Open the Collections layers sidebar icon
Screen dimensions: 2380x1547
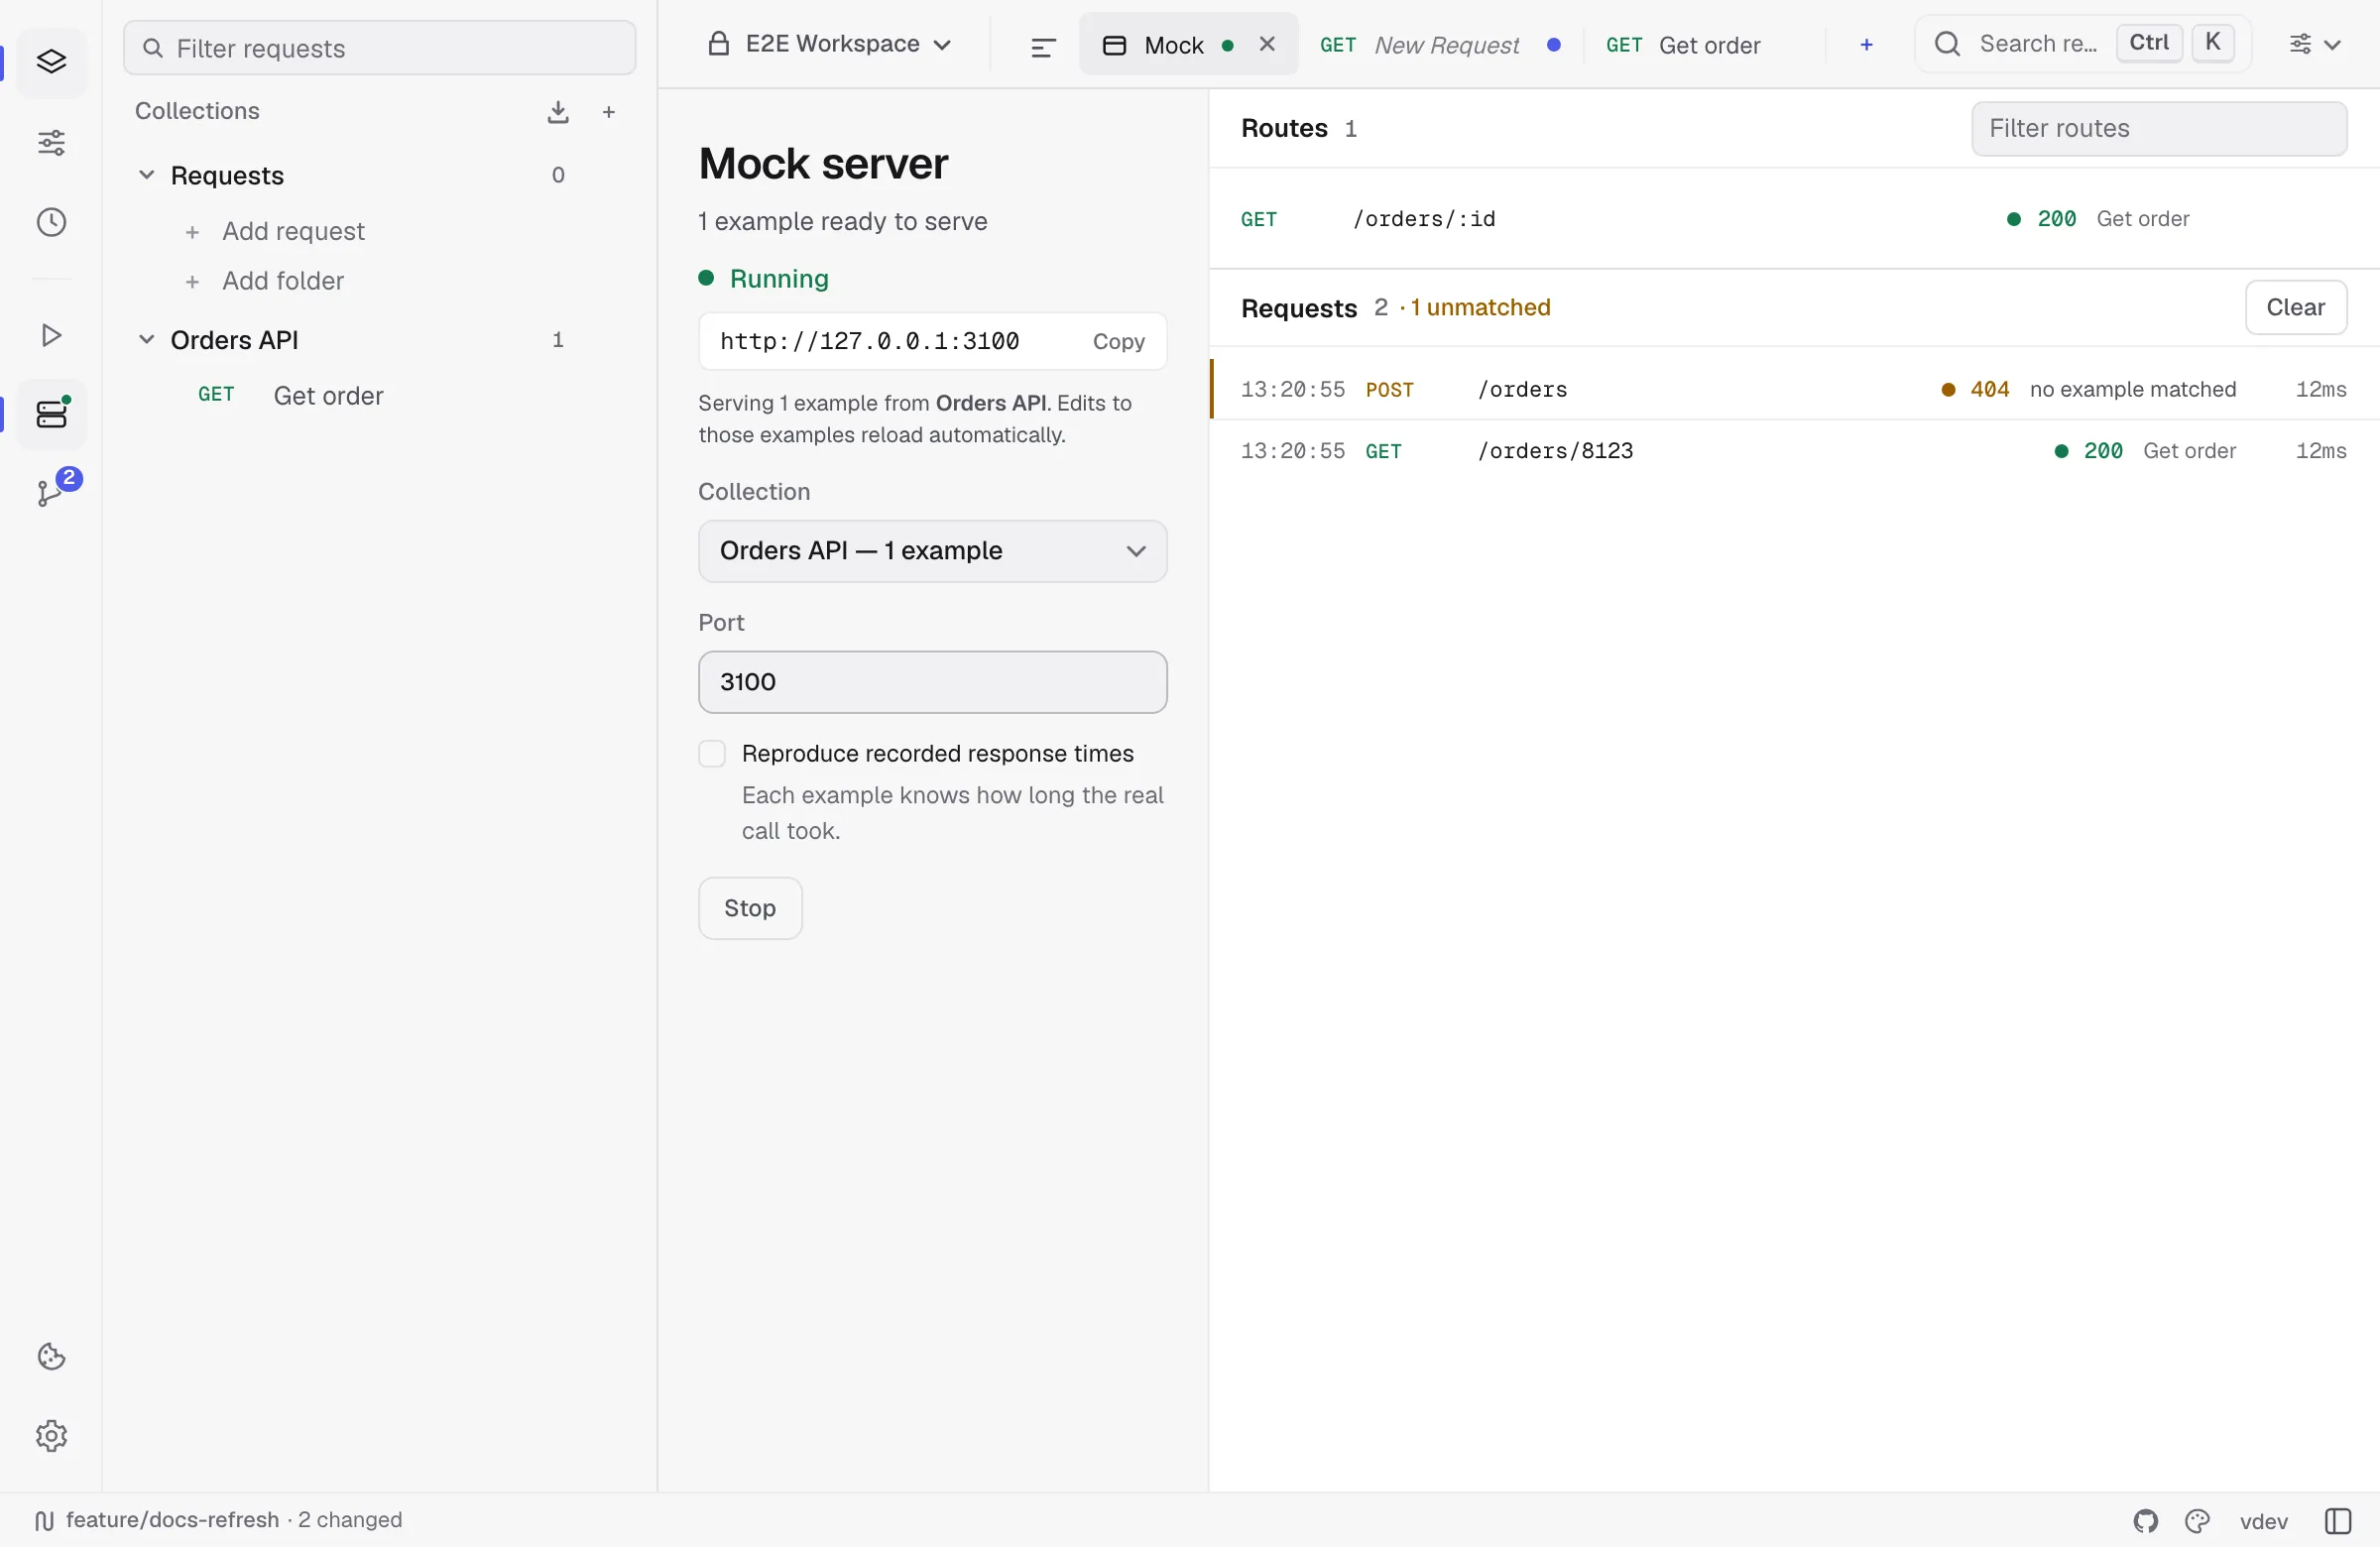[x=51, y=62]
